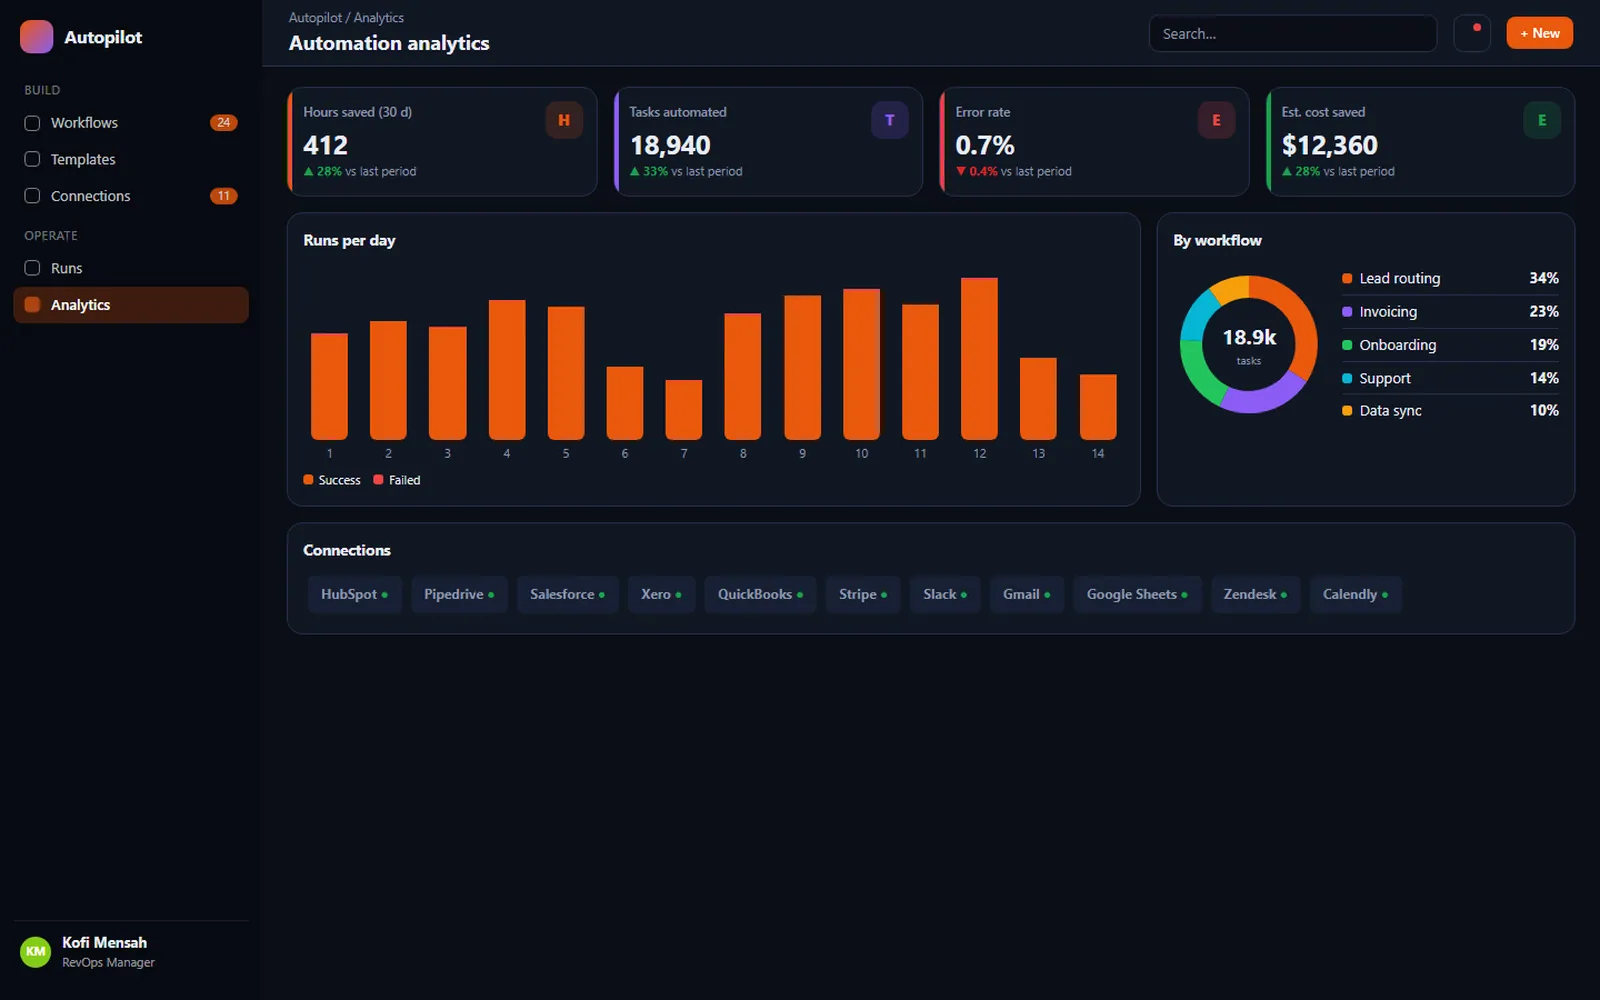
Task: Open Workflows in the sidebar
Action: coord(131,123)
